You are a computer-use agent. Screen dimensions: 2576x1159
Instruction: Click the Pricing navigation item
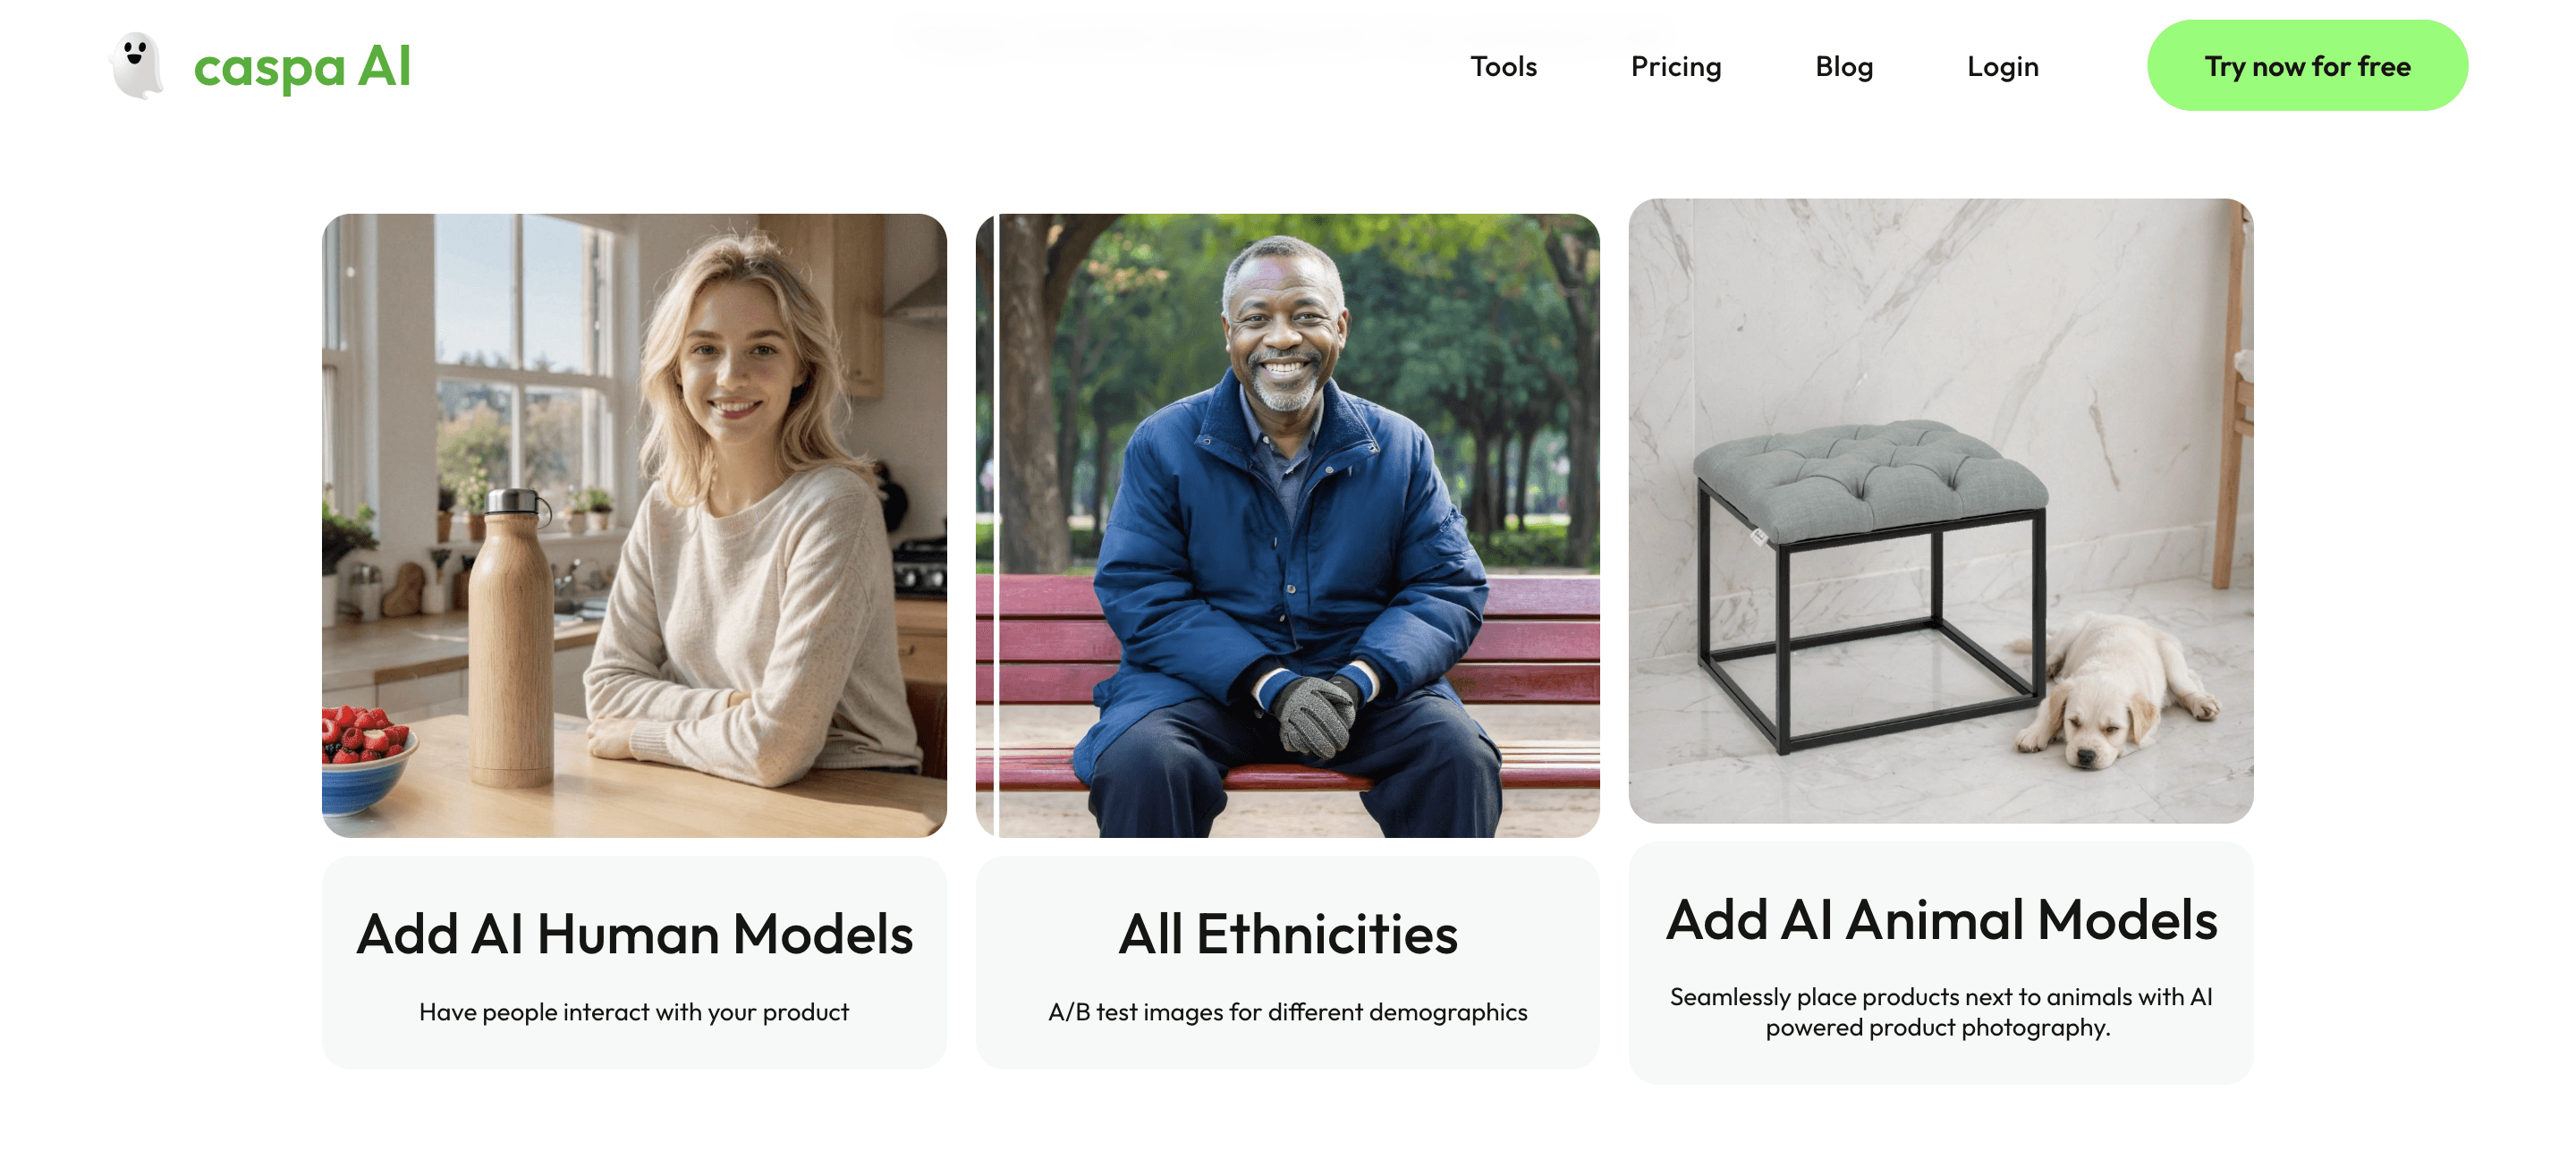(1675, 65)
